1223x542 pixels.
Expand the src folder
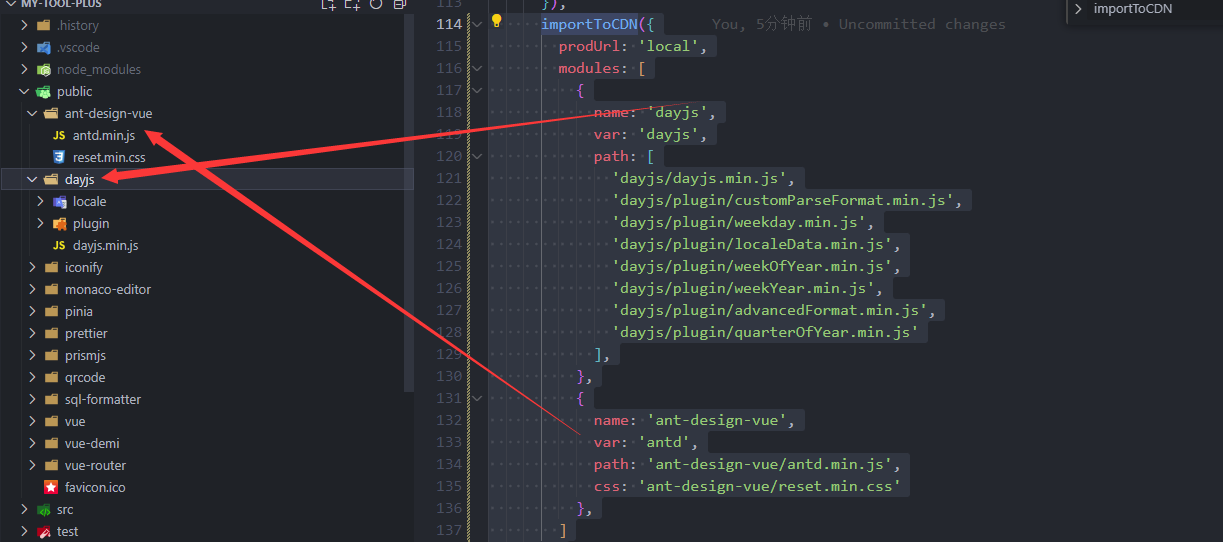(x=25, y=509)
